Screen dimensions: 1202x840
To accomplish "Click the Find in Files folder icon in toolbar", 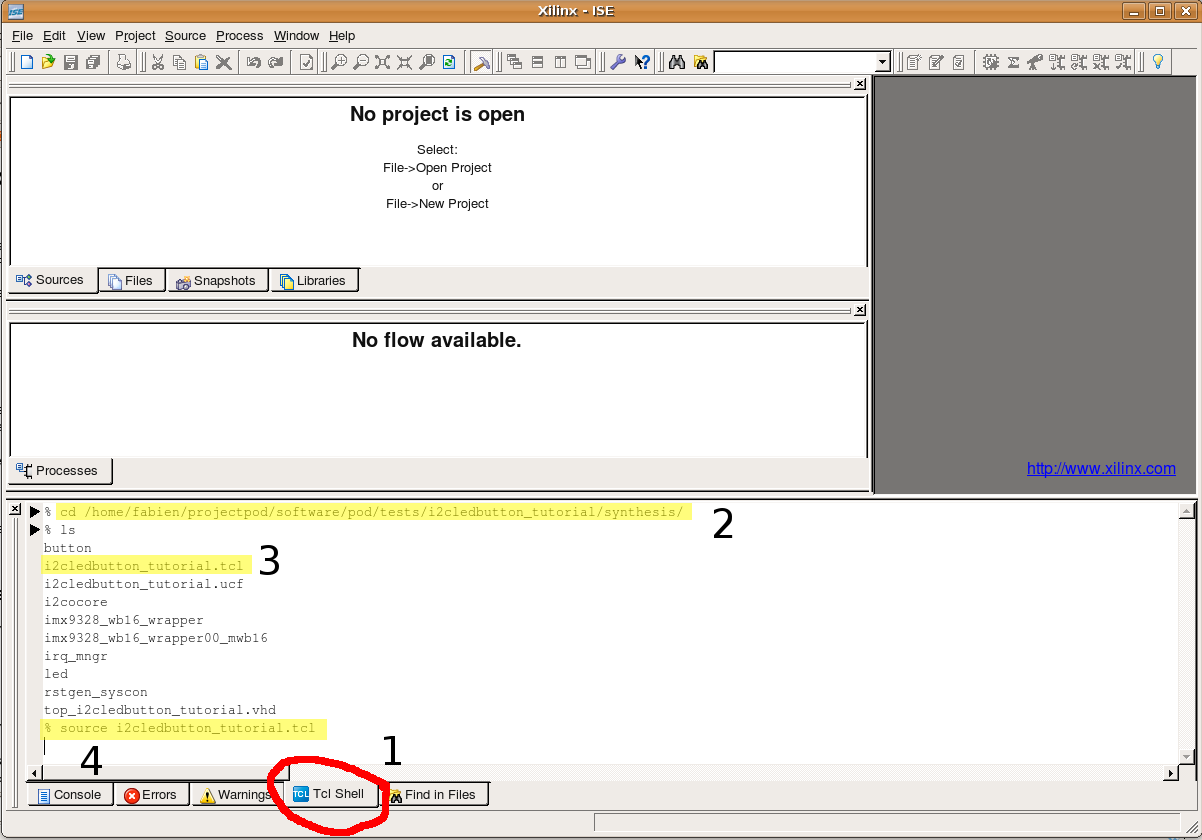I will click(x=700, y=62).
